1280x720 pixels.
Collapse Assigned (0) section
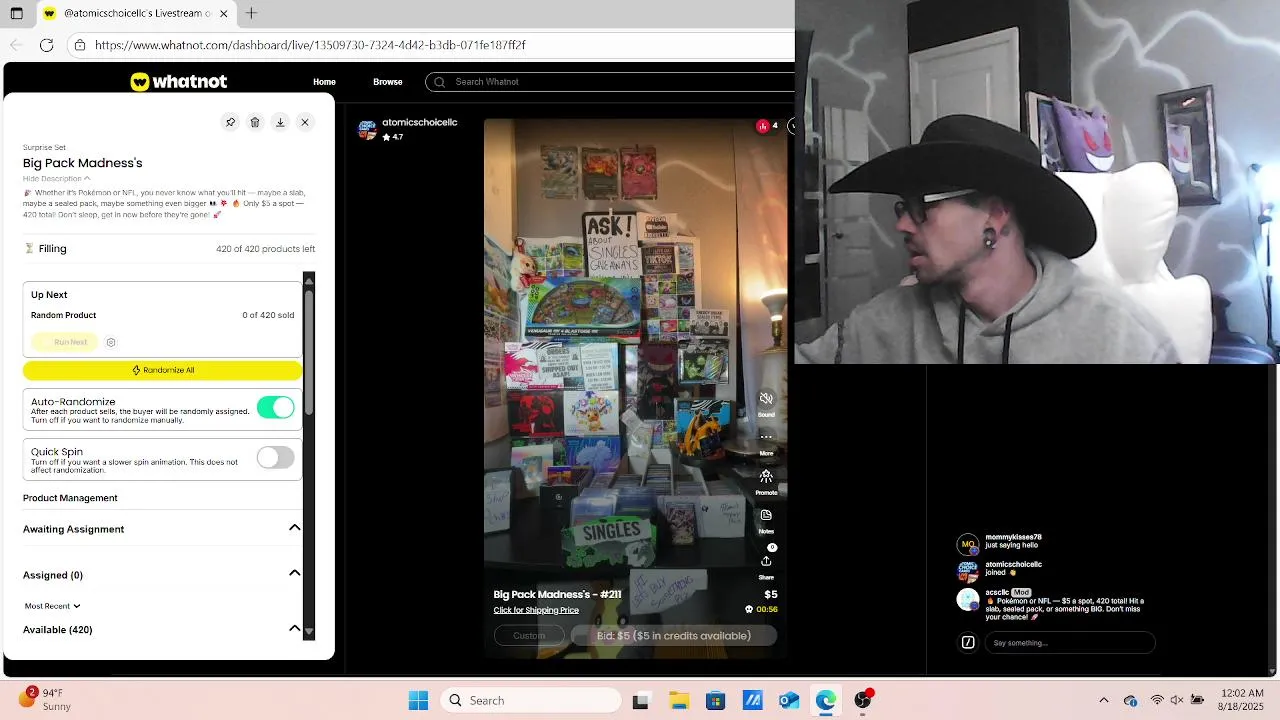tap(295, 574)
